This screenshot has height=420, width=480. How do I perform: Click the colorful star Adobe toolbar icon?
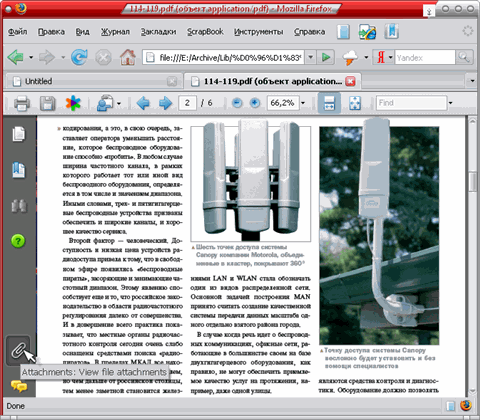coord(73,103)
